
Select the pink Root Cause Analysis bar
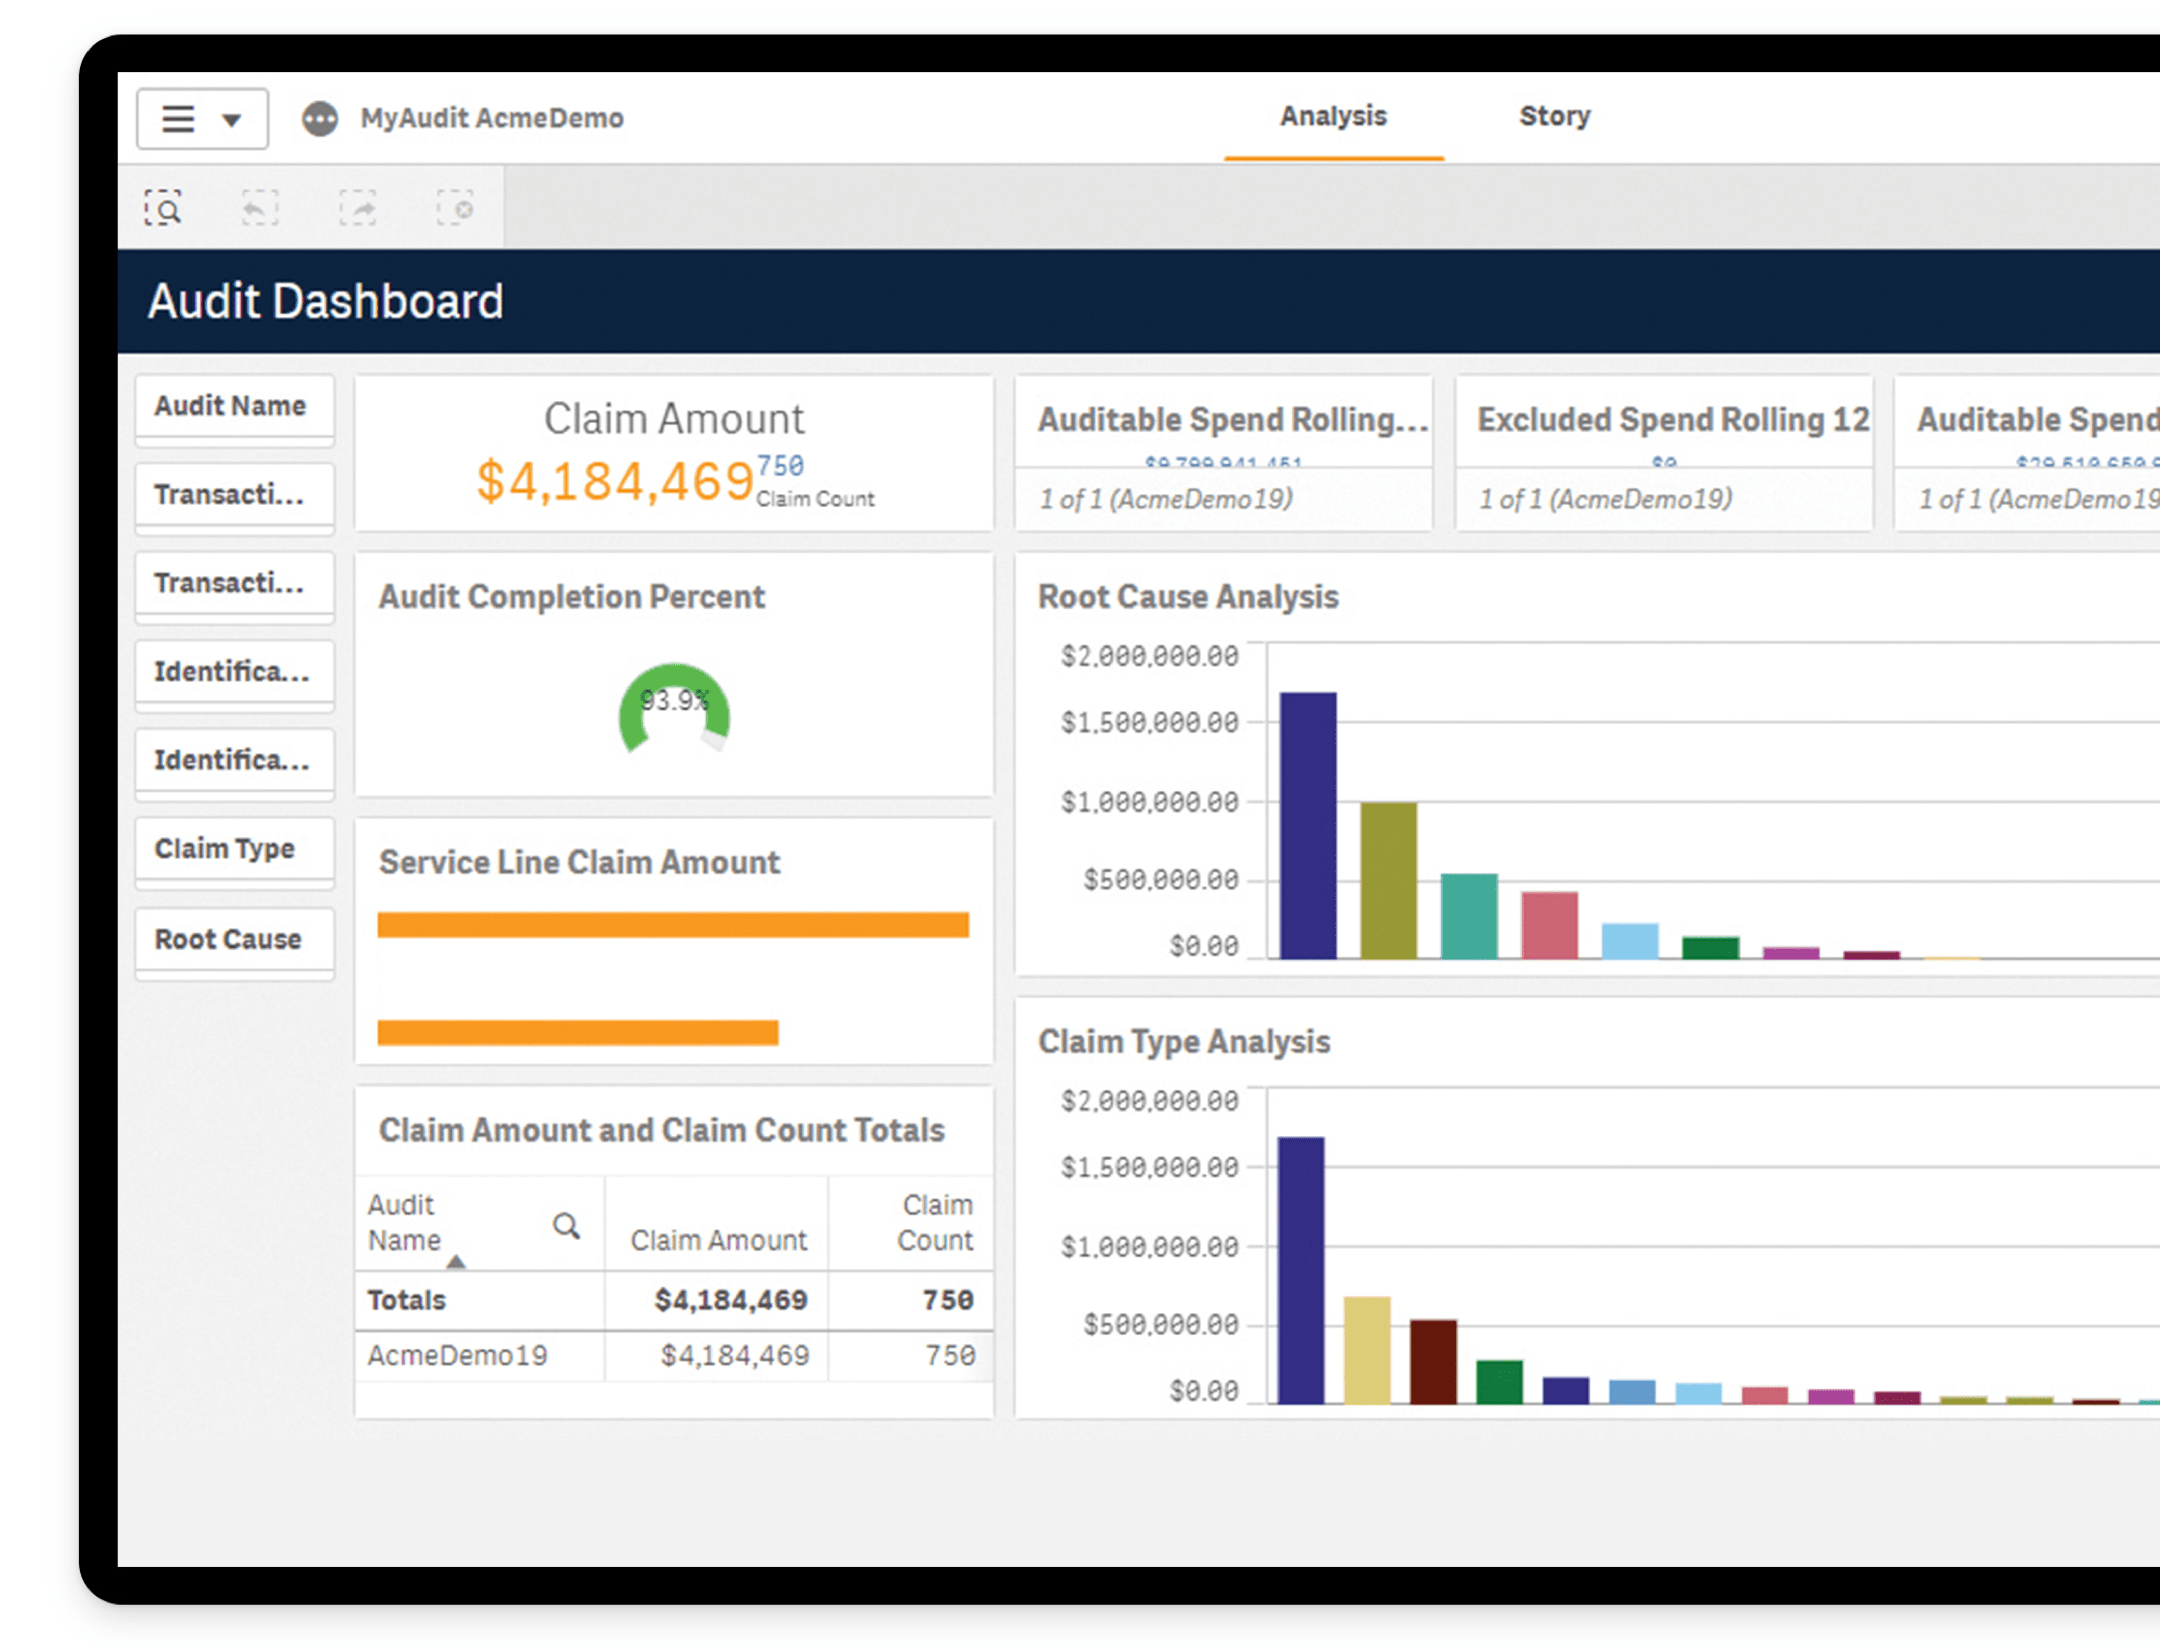1550,925
